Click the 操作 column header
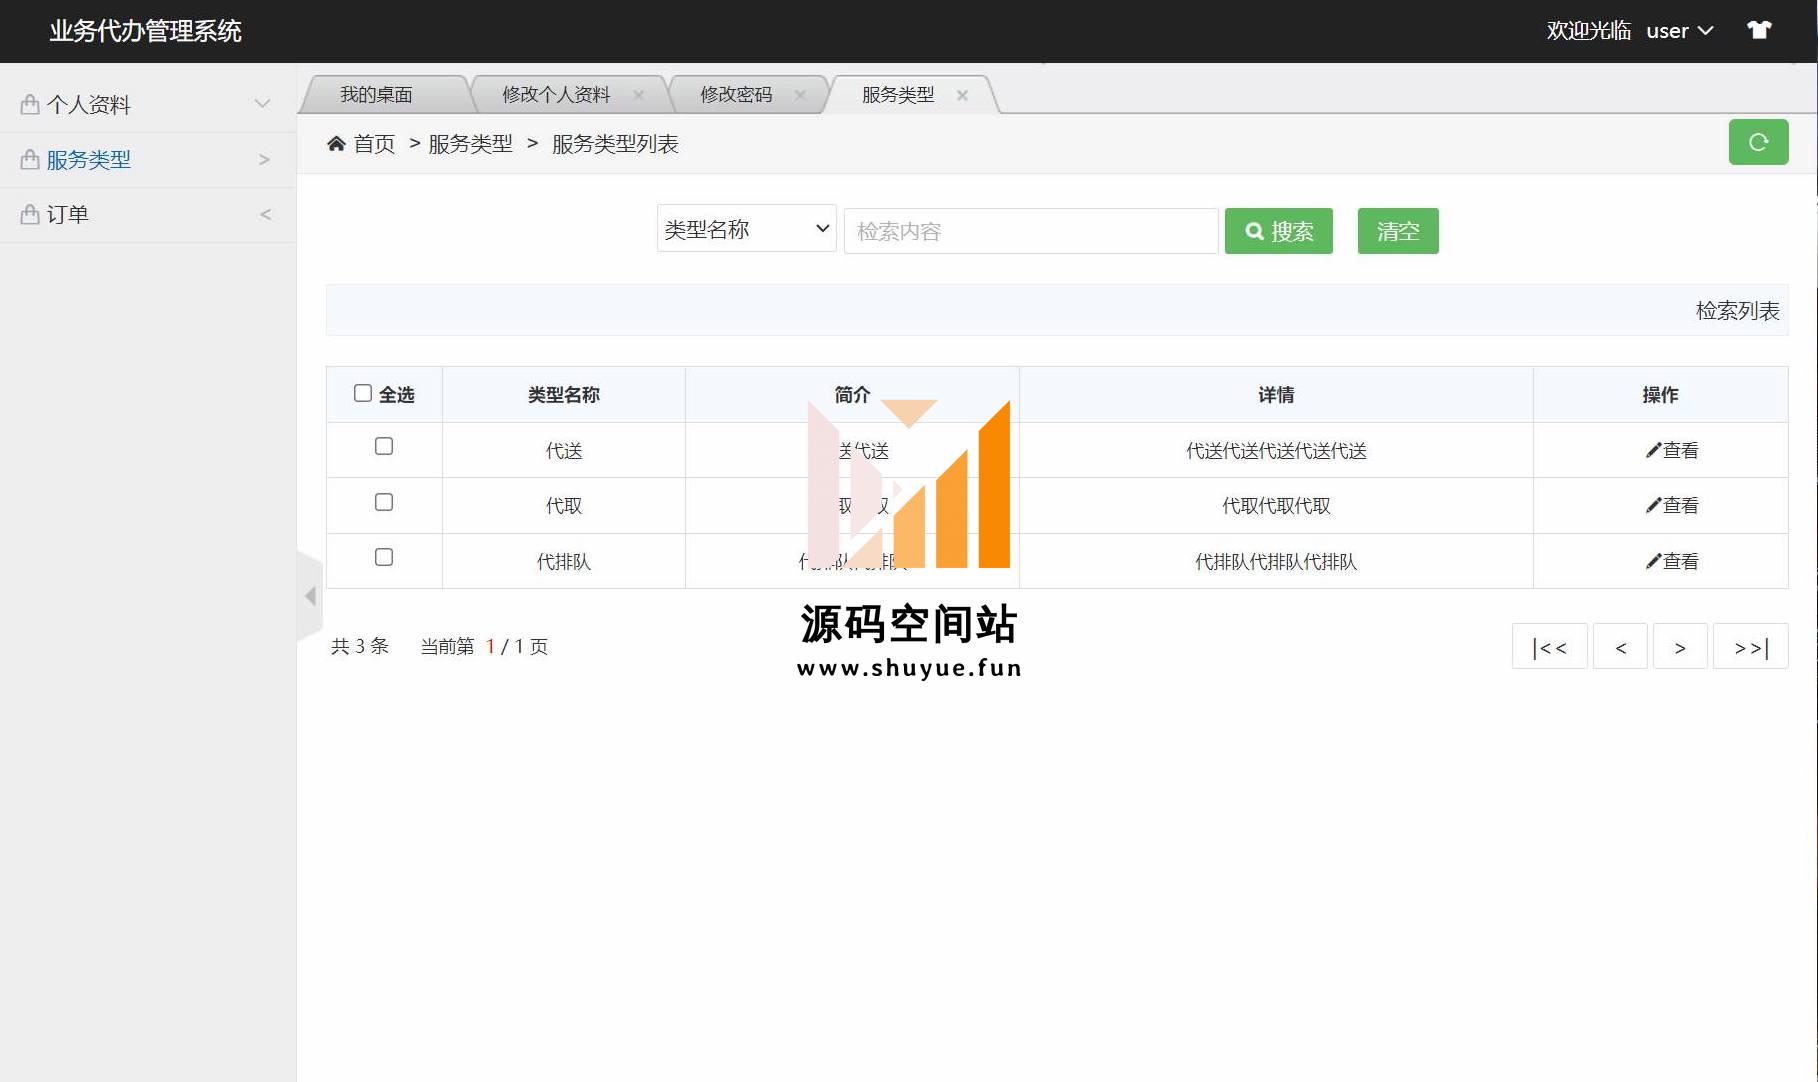The width and height of the screenshot is (1818, 1082). [x=1660, y=395]
